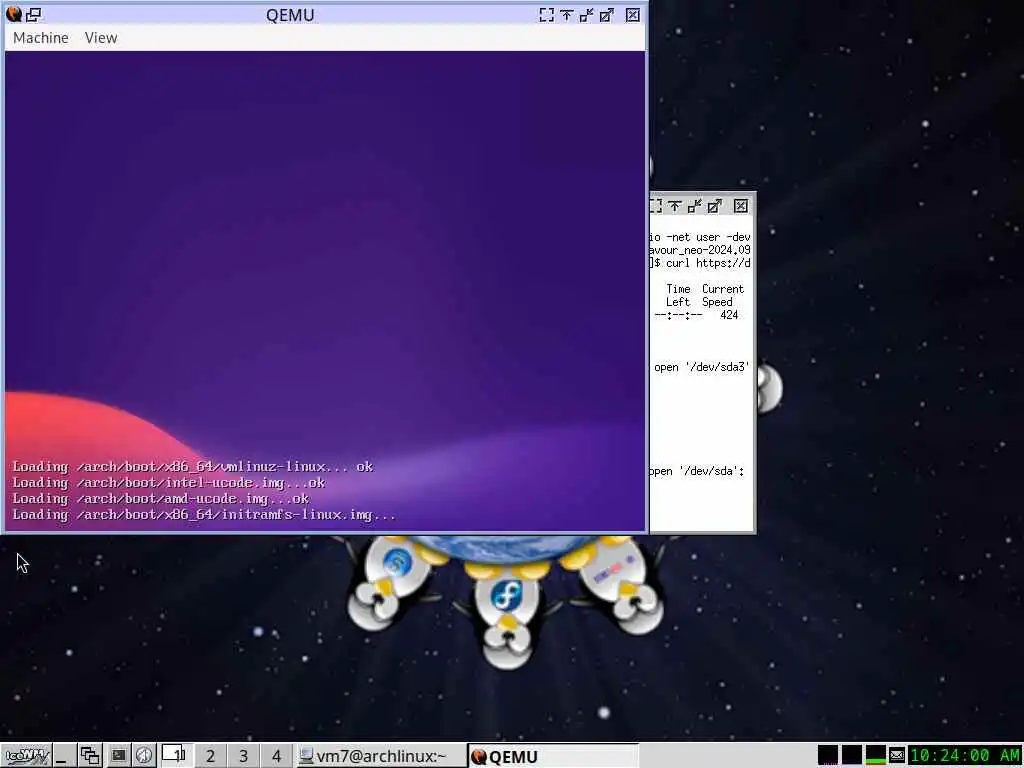Click 'Loading /arch/boot/intel-ucode.img...ok' line
Image resolution: width=1024 pixels, height=768 pixels.
click(168, 483)
